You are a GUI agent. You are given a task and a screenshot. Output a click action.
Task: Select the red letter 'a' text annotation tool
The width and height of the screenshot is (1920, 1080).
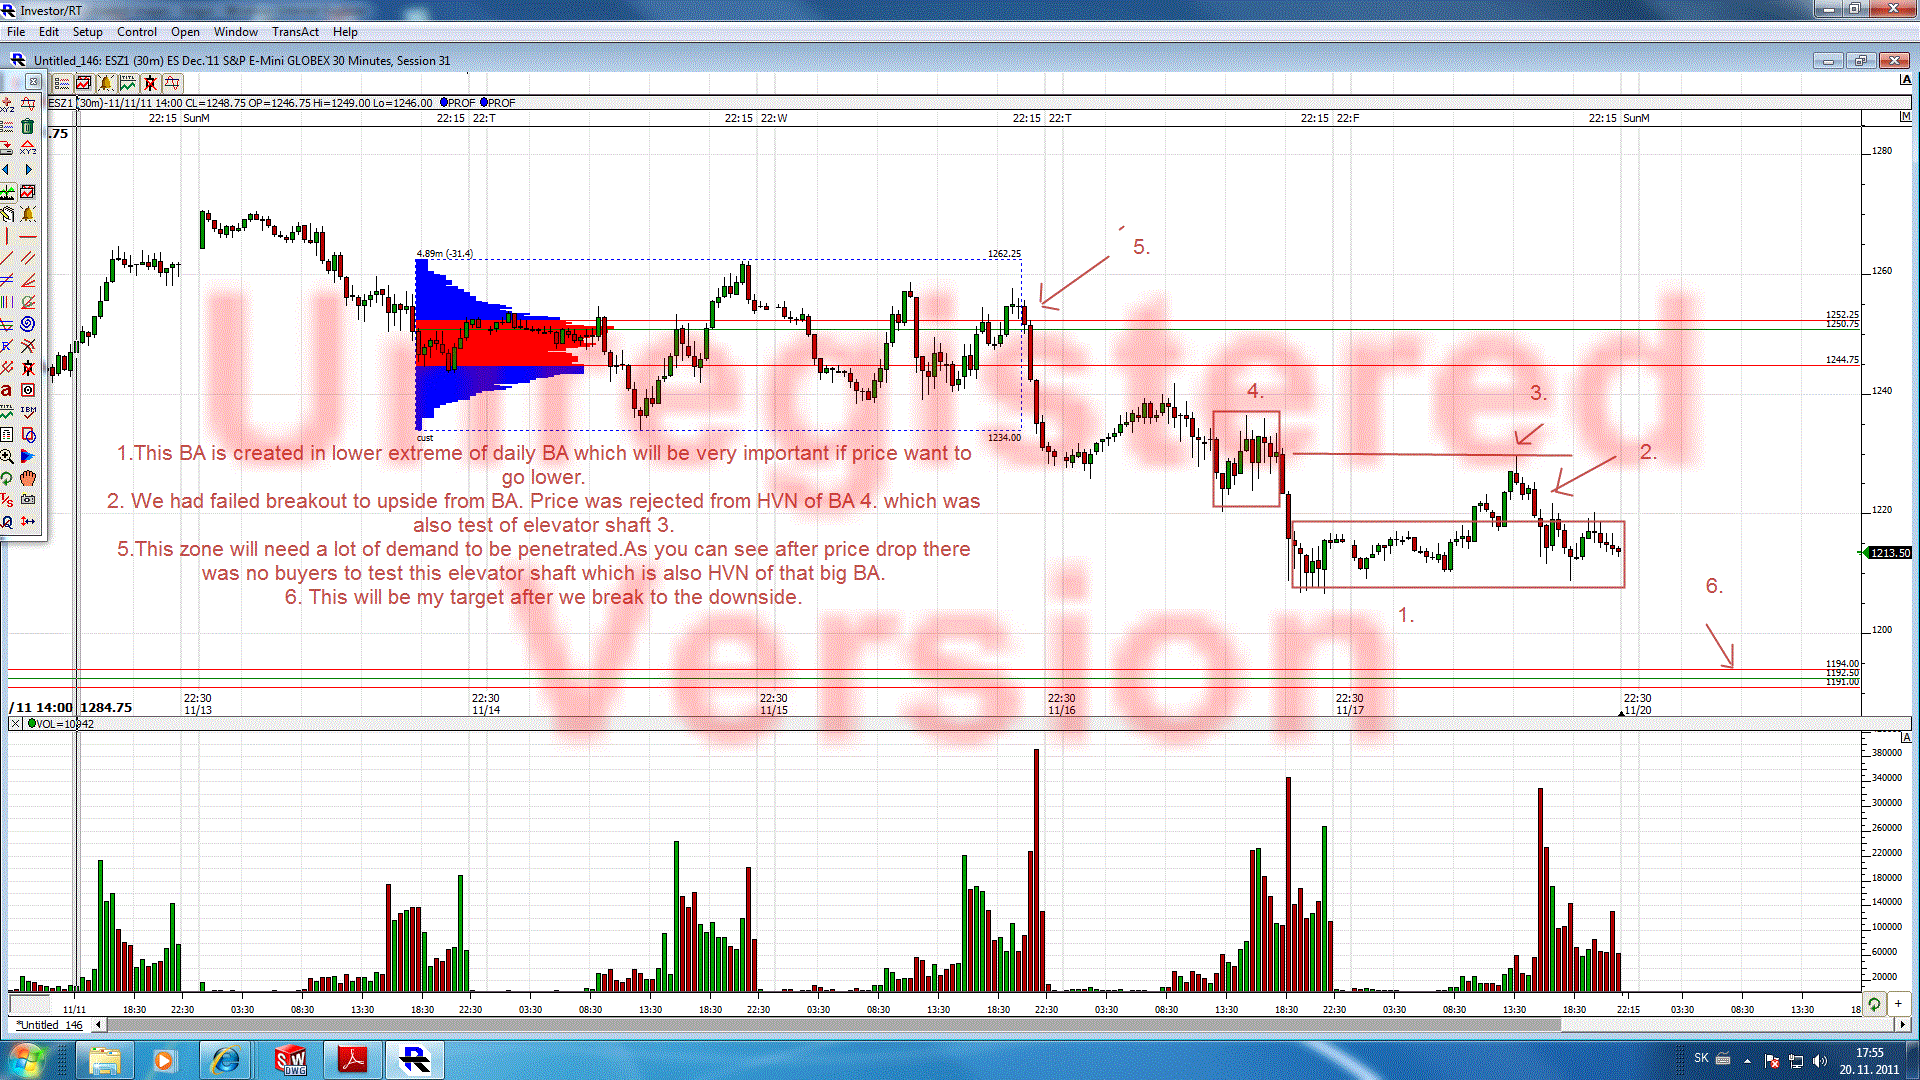[6, 390]
